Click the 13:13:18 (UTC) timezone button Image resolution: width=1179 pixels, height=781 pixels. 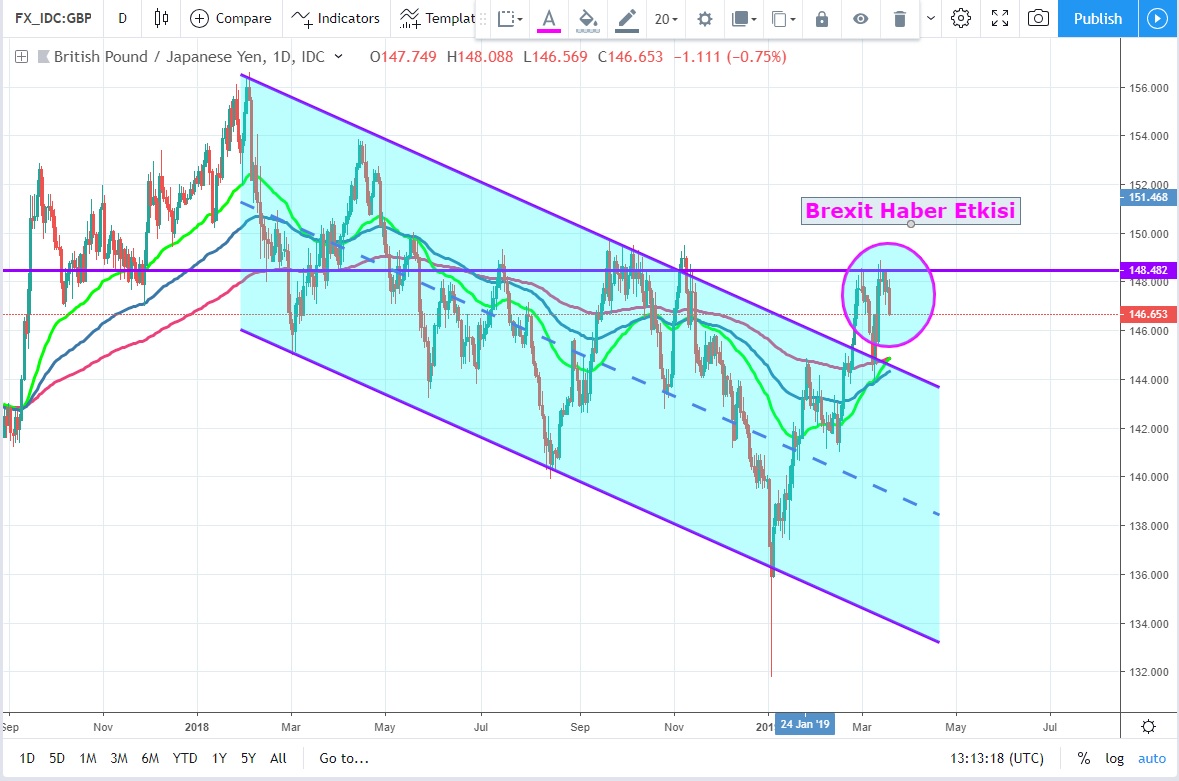[997, 758]
